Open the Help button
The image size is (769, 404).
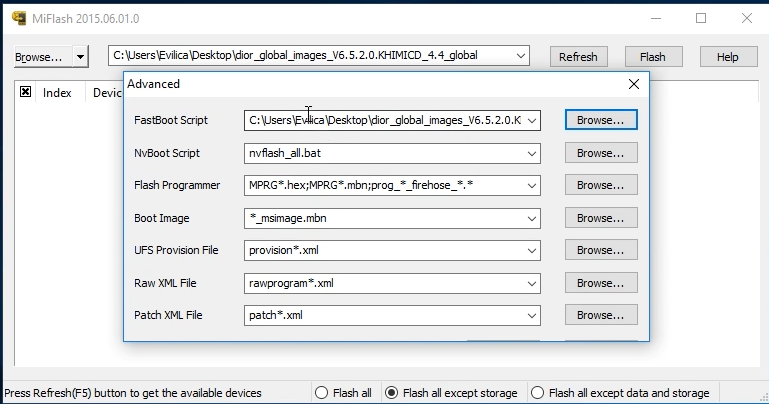728,57
